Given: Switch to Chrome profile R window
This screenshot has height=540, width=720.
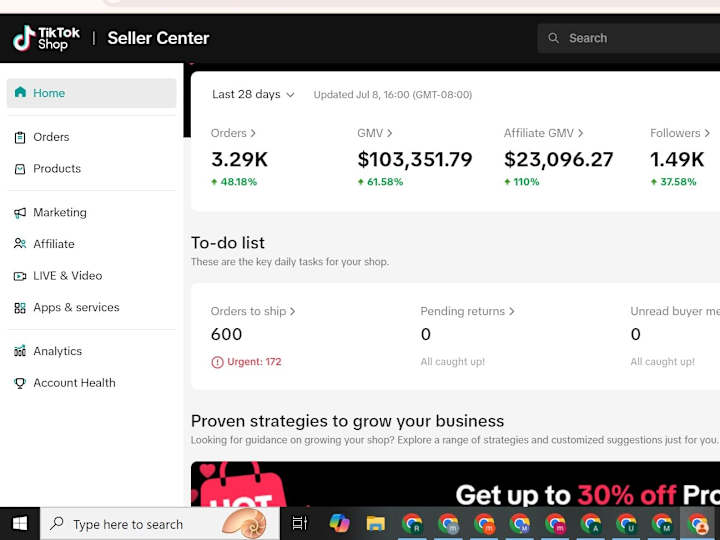Looking at the screenshot, I should (x=412, y=523).
